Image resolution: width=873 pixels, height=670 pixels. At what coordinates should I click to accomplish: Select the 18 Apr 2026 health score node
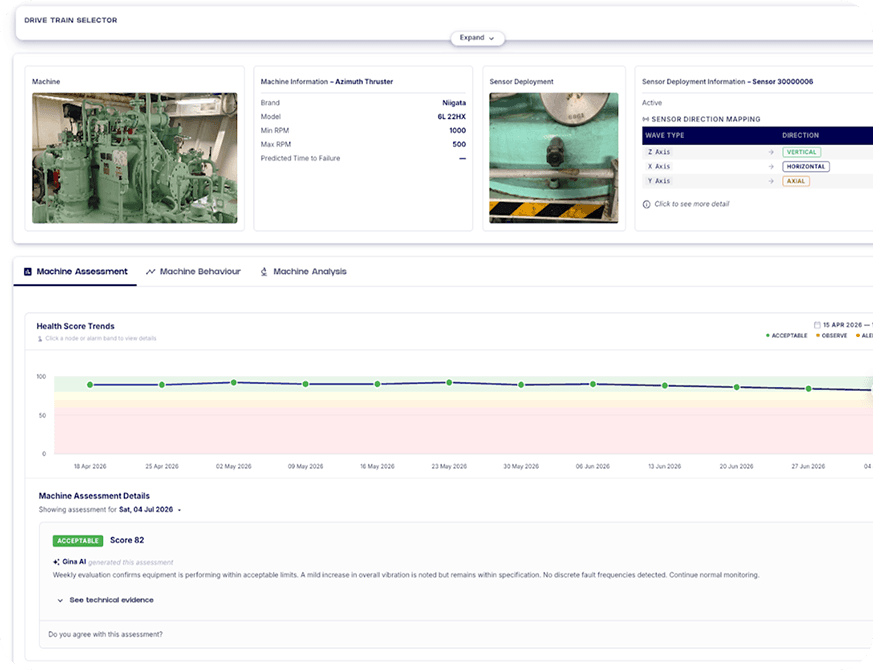tap(90, 385)
